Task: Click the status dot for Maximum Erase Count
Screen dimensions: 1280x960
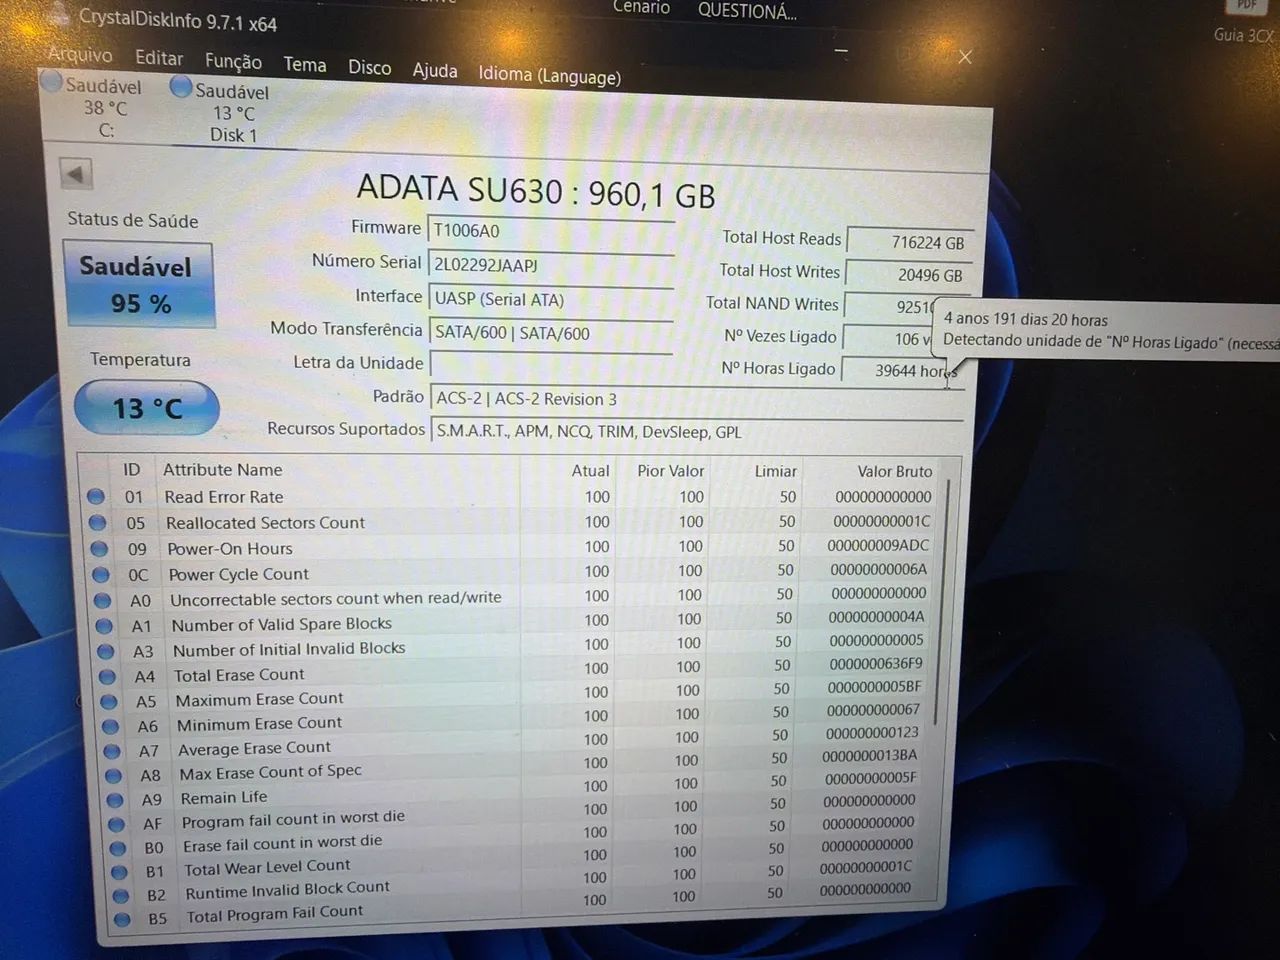Action: [110, 701]
